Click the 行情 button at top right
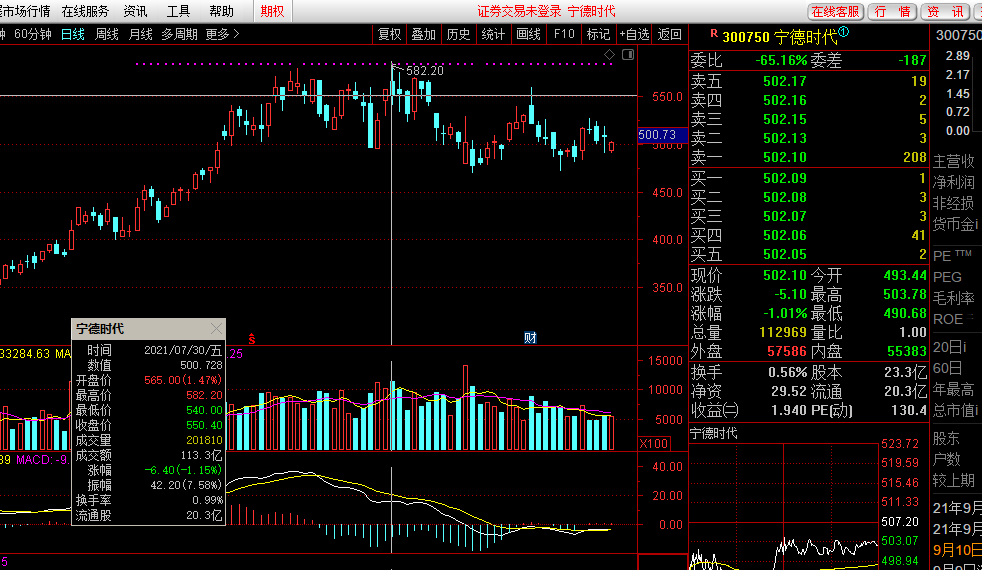 (x=892, y=12)
